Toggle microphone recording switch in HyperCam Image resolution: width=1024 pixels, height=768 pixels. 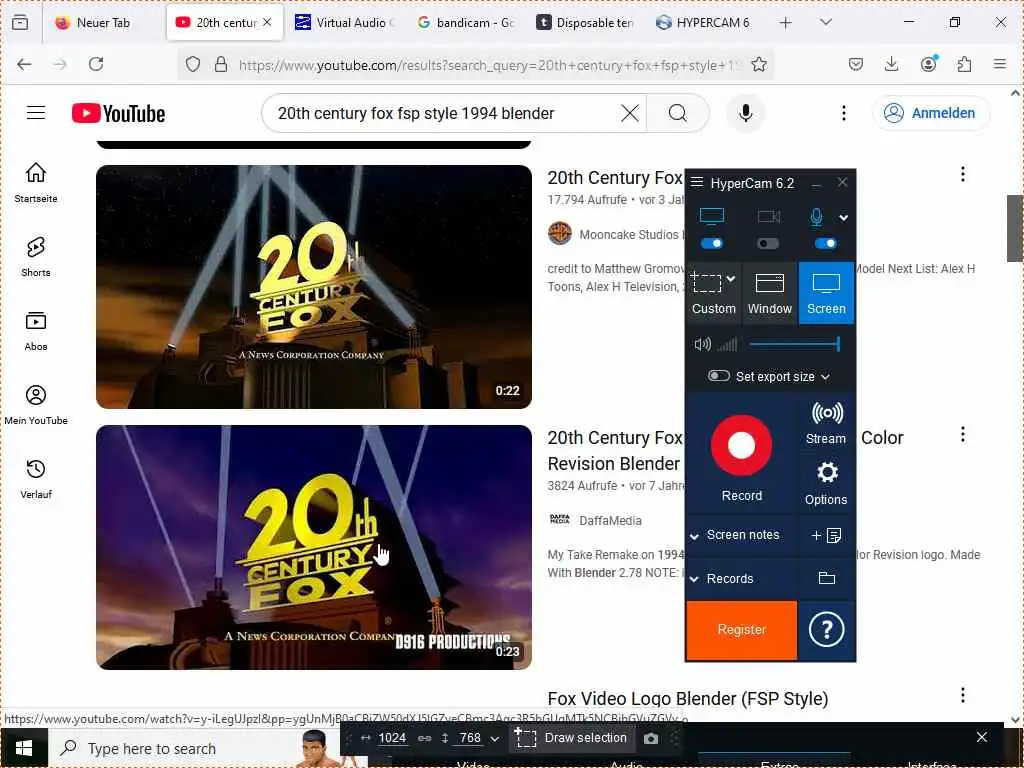click(825, 244)
